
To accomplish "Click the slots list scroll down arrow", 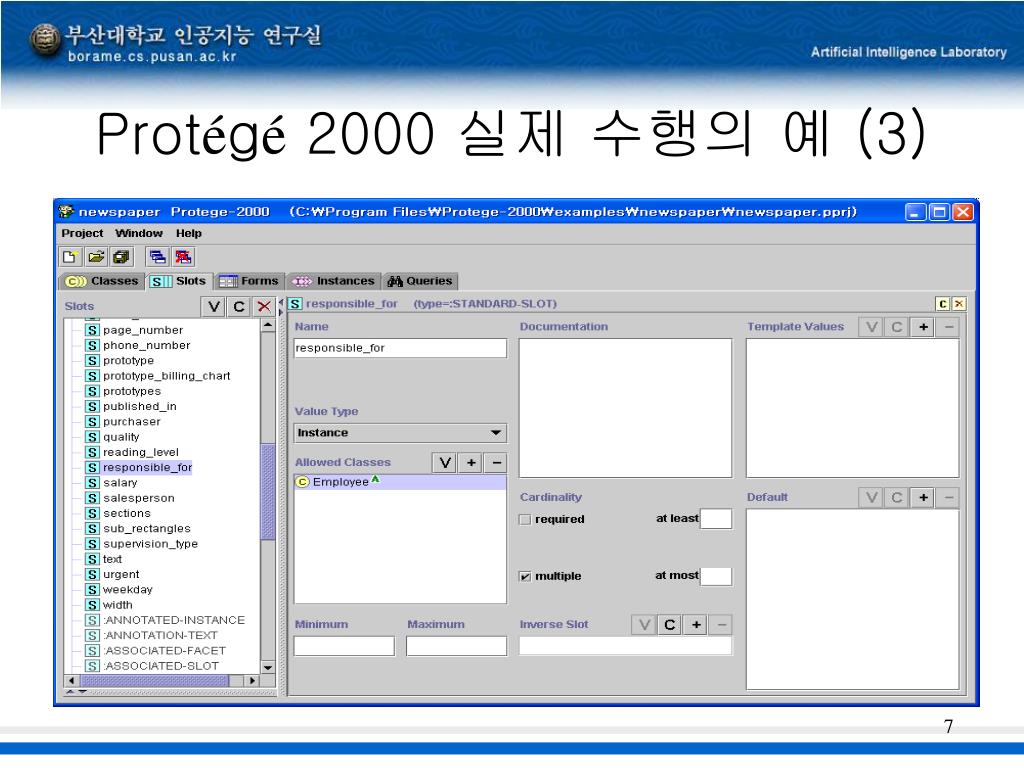I will pos(268,667).
